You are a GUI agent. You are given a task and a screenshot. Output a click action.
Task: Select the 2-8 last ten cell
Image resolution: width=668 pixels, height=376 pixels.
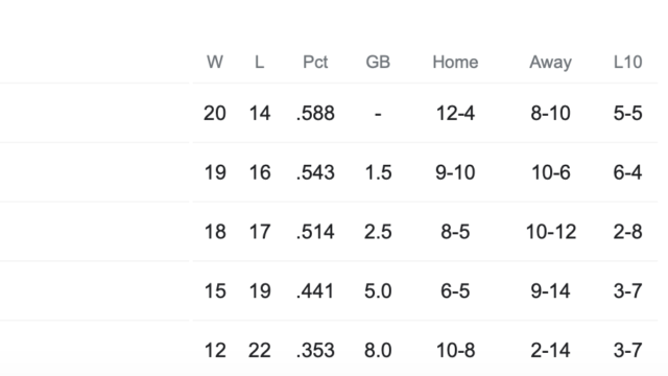[628, 232]
